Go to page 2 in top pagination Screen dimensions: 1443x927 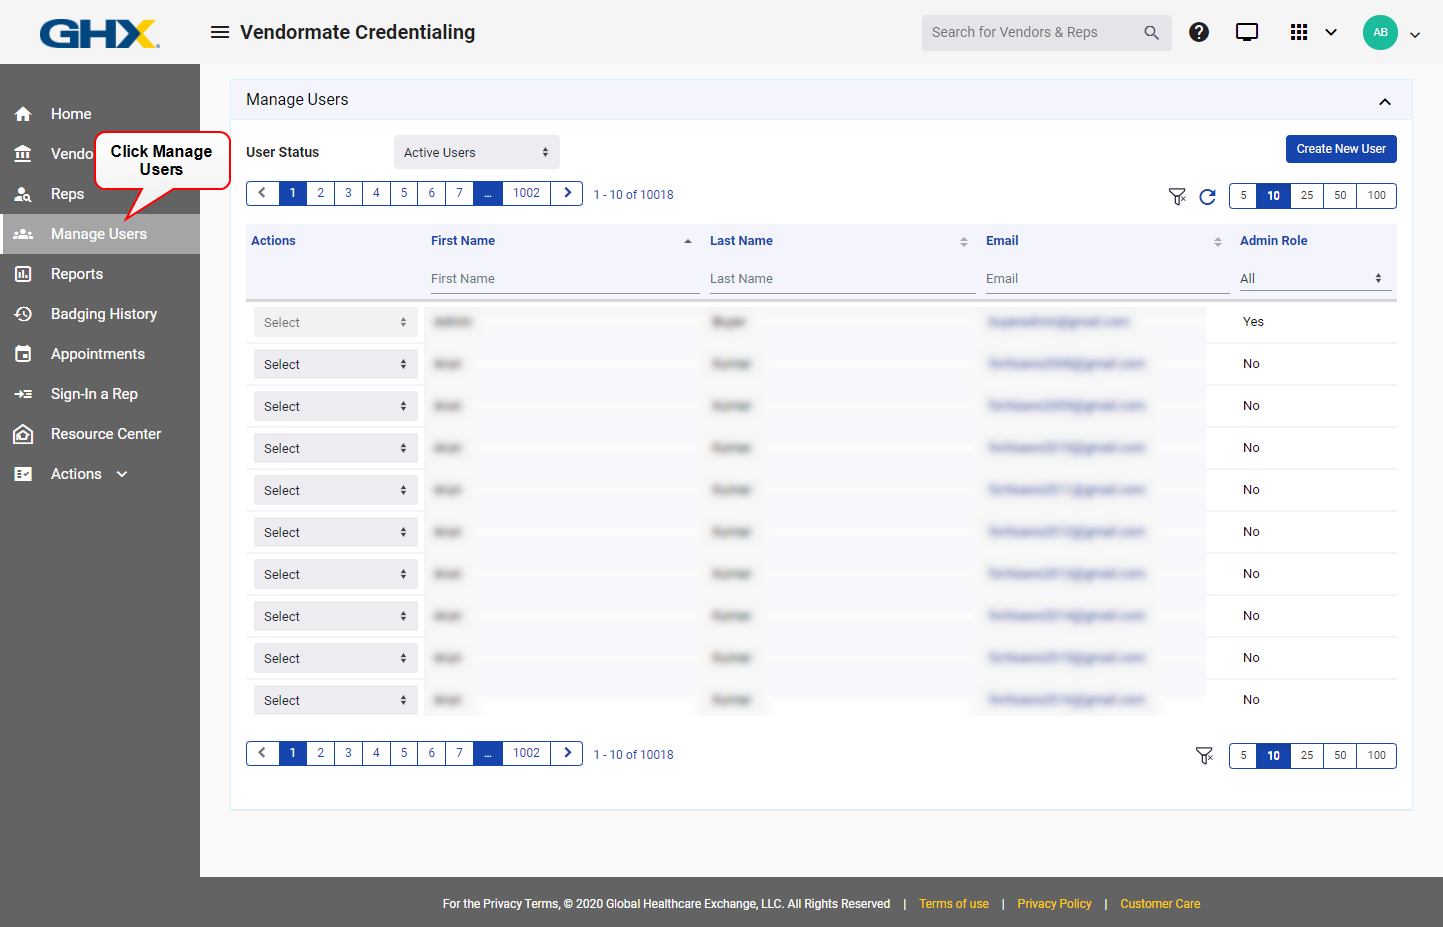320,193
